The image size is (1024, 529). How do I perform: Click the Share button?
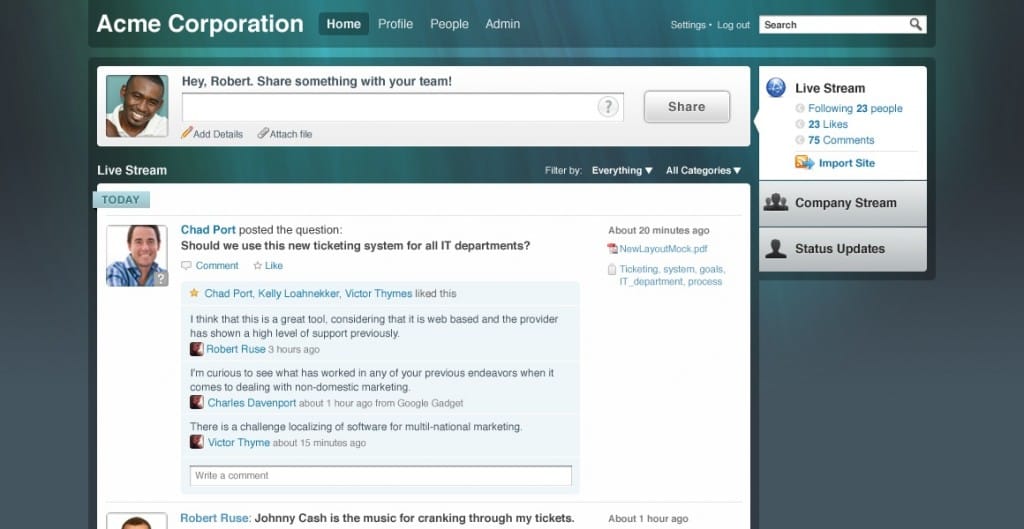[x=686, y=106]
